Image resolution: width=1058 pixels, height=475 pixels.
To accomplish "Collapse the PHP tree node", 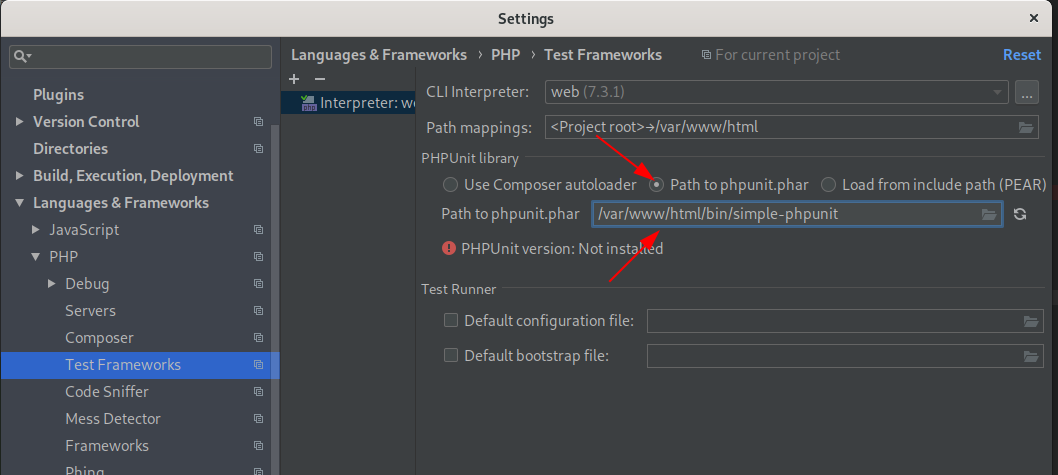I will [36, 256].
